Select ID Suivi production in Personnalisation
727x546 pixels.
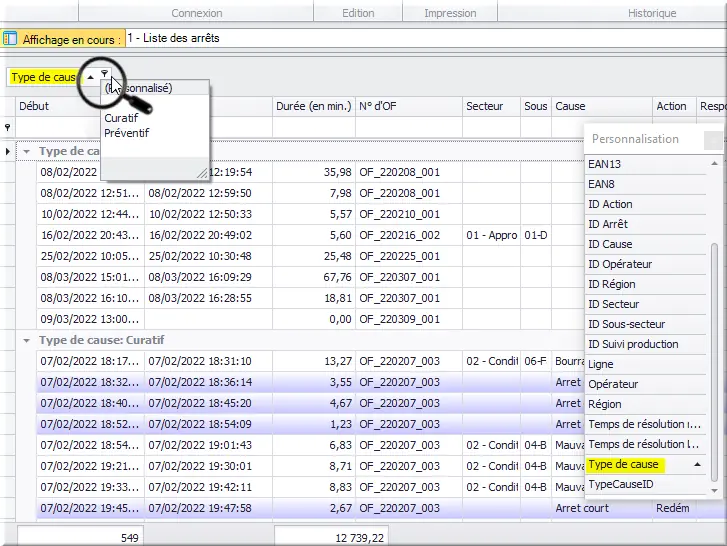pyautogui.click(x=645, y=344)
